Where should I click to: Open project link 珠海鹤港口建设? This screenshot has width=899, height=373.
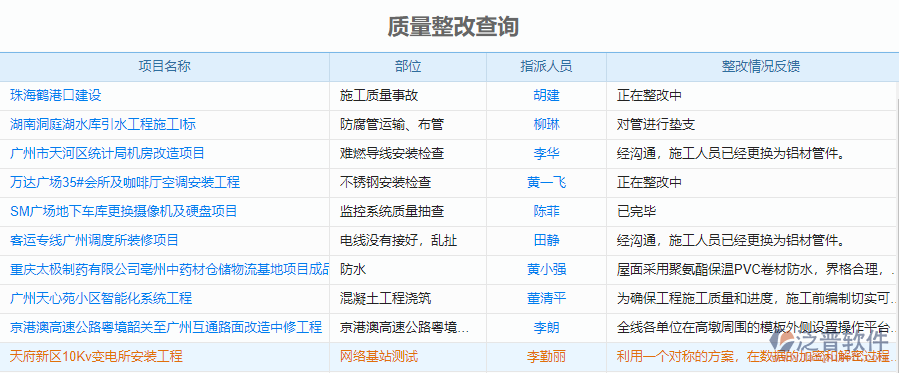56,95
